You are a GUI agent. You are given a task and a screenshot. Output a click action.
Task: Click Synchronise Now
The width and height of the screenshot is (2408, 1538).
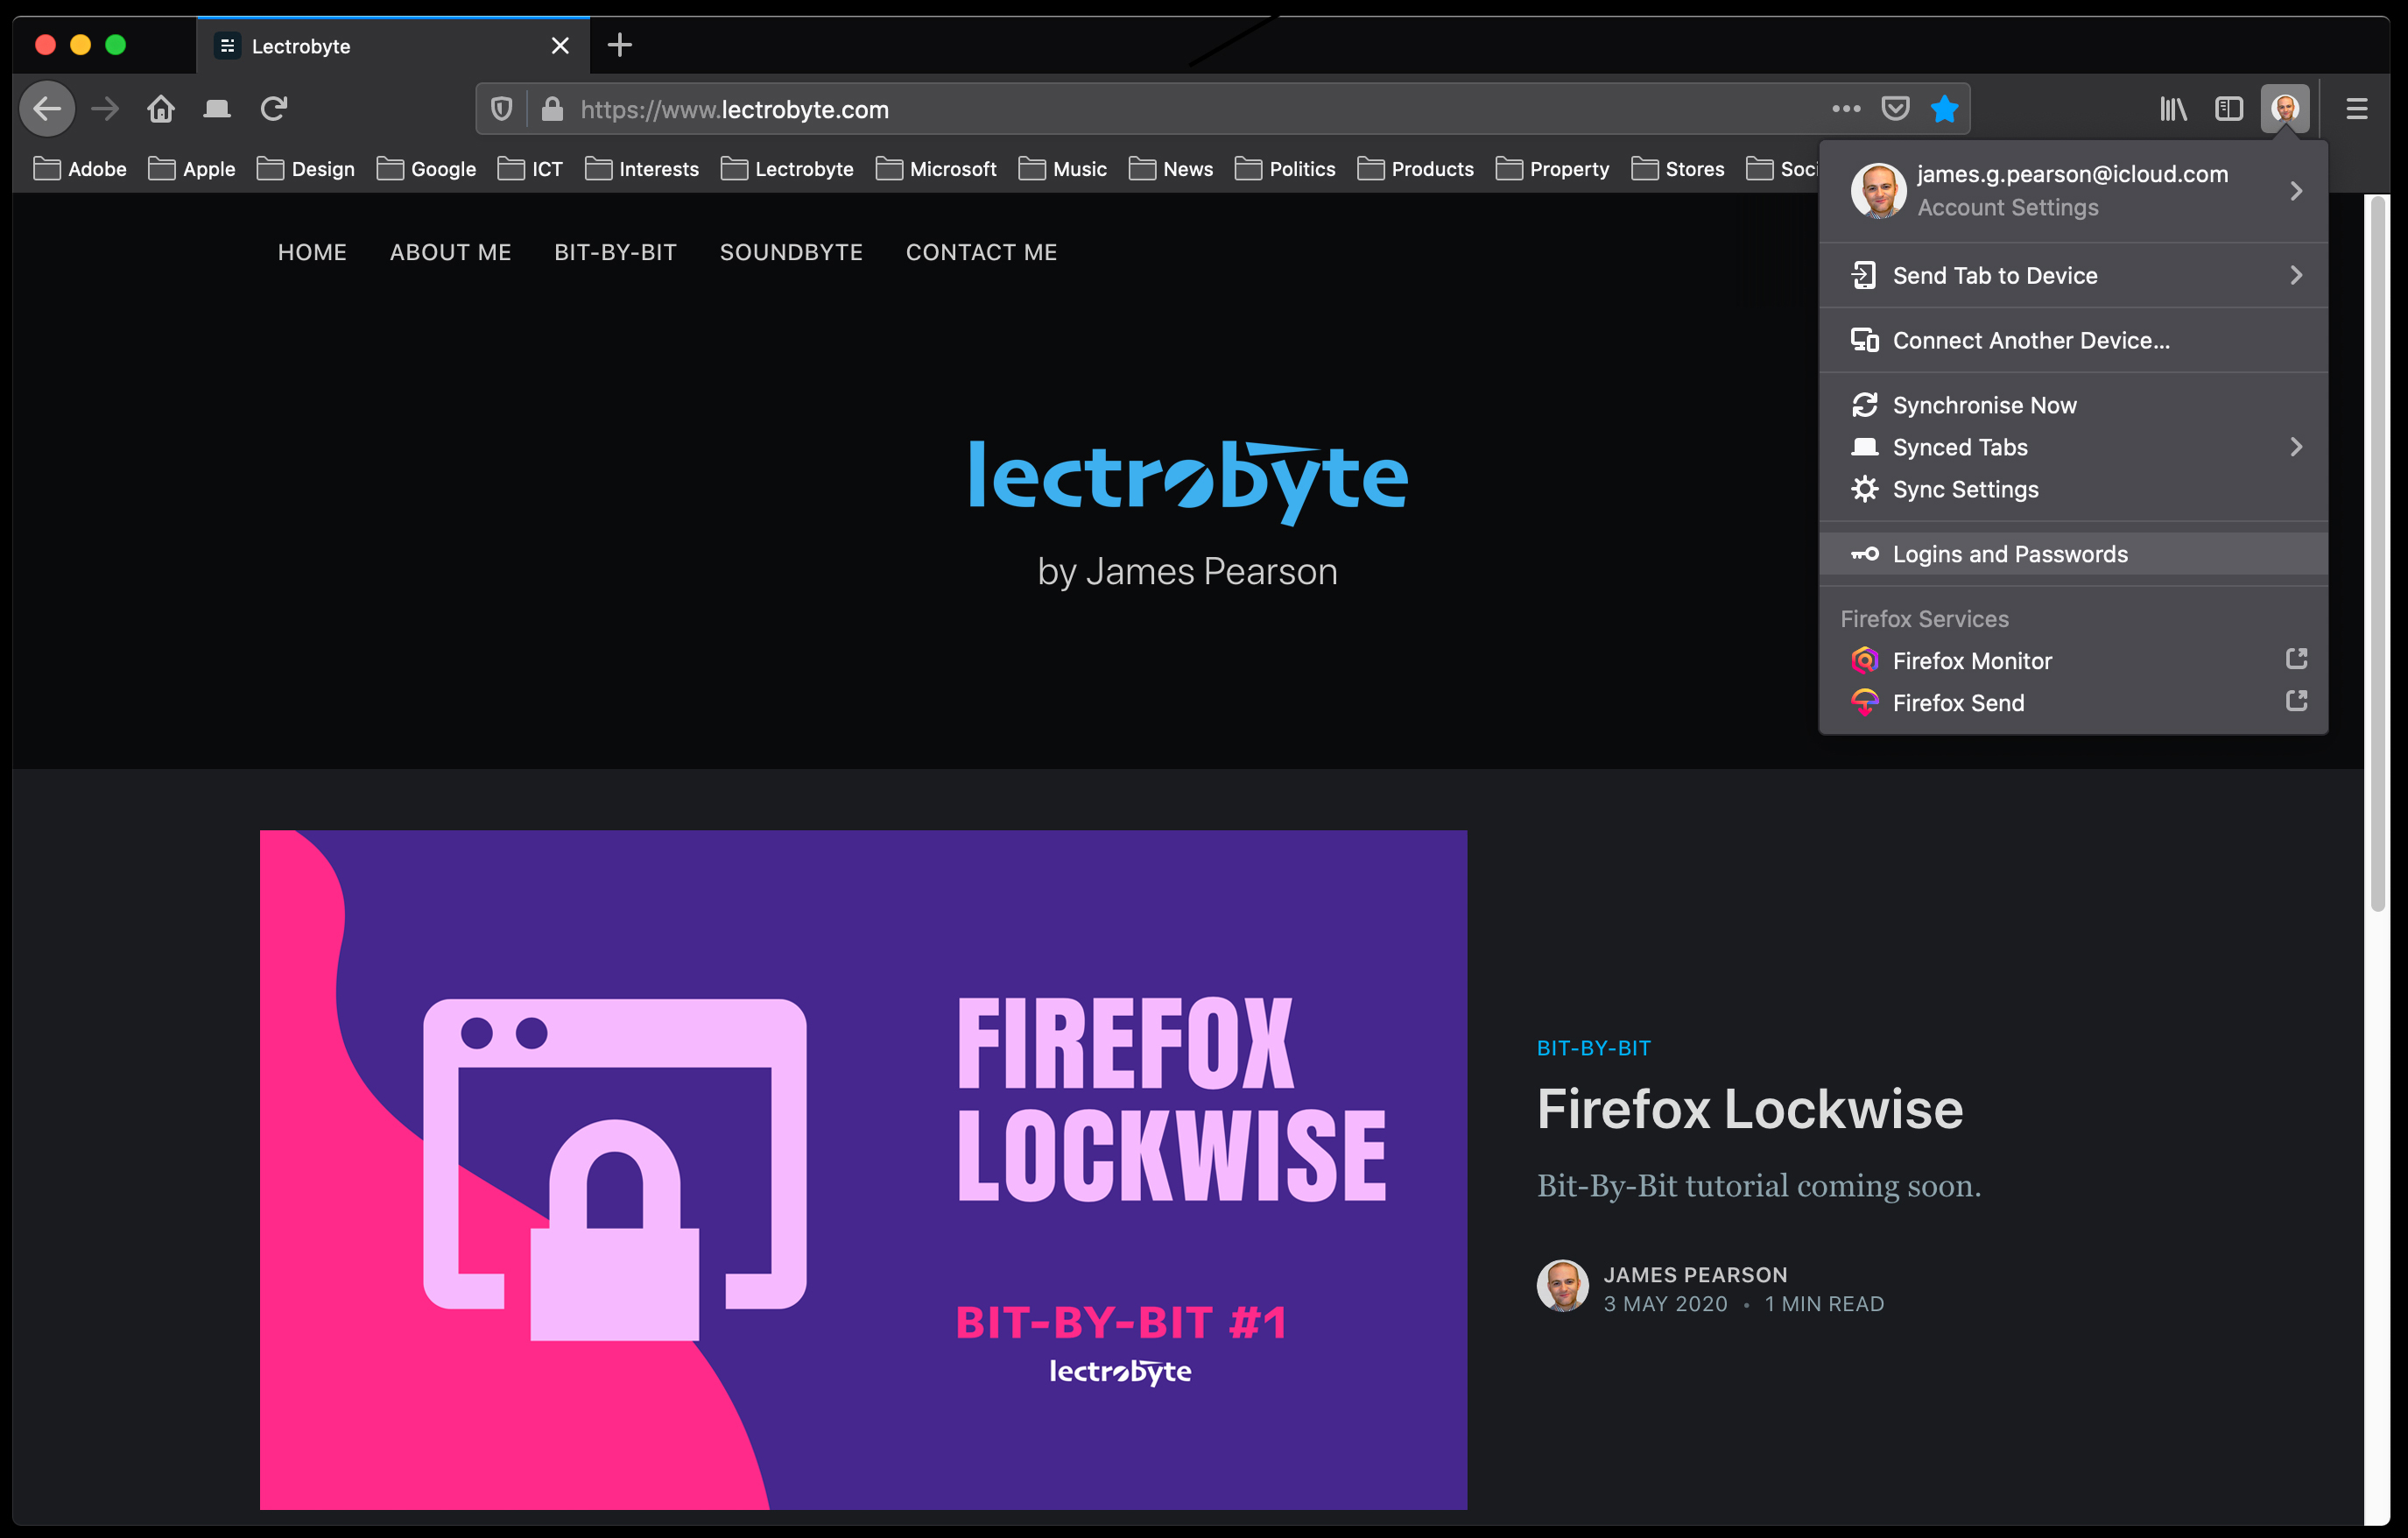click(x=2074, y=406)
